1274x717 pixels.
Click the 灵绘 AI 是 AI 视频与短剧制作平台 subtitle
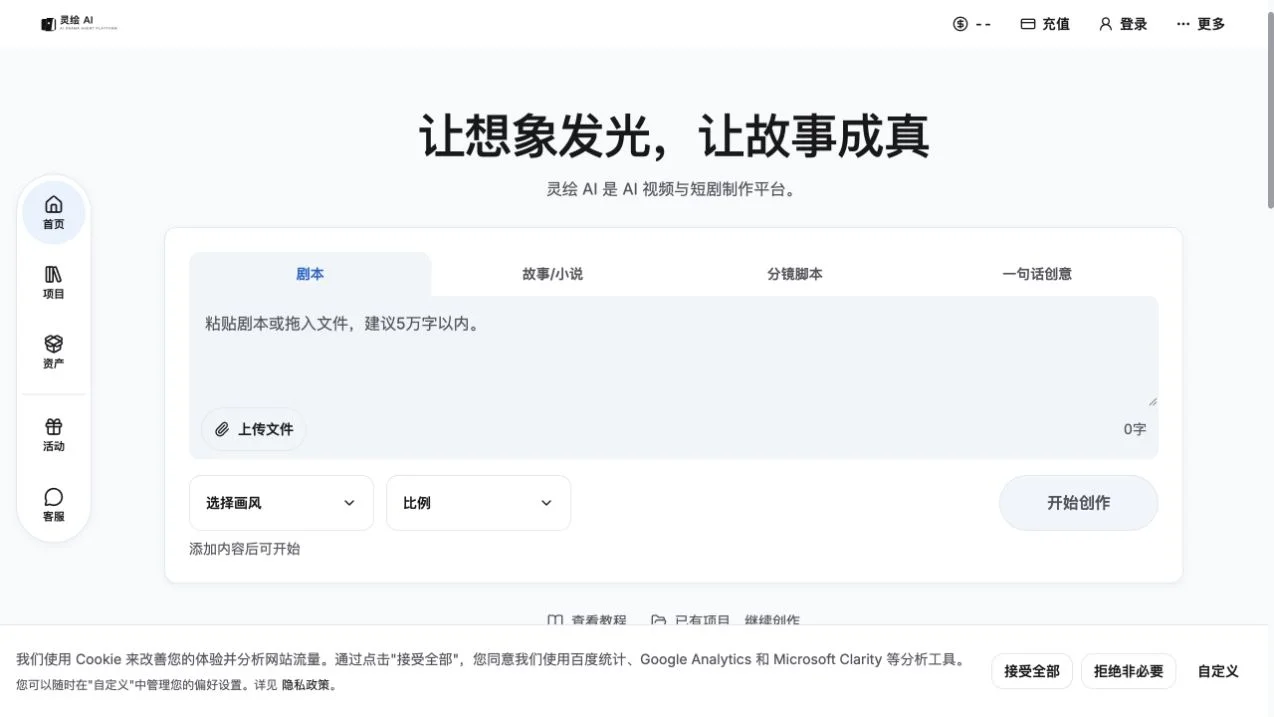pos(674,189)
